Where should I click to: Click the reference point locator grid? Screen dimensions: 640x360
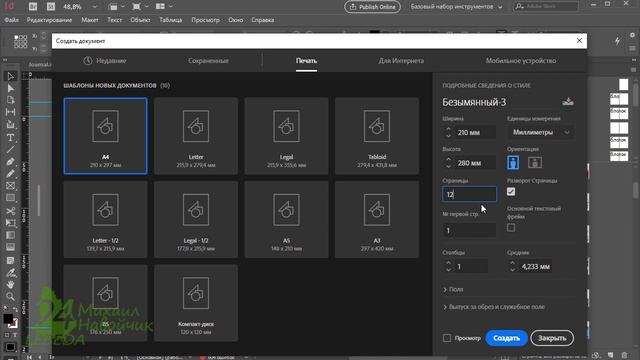click(20, 41)
